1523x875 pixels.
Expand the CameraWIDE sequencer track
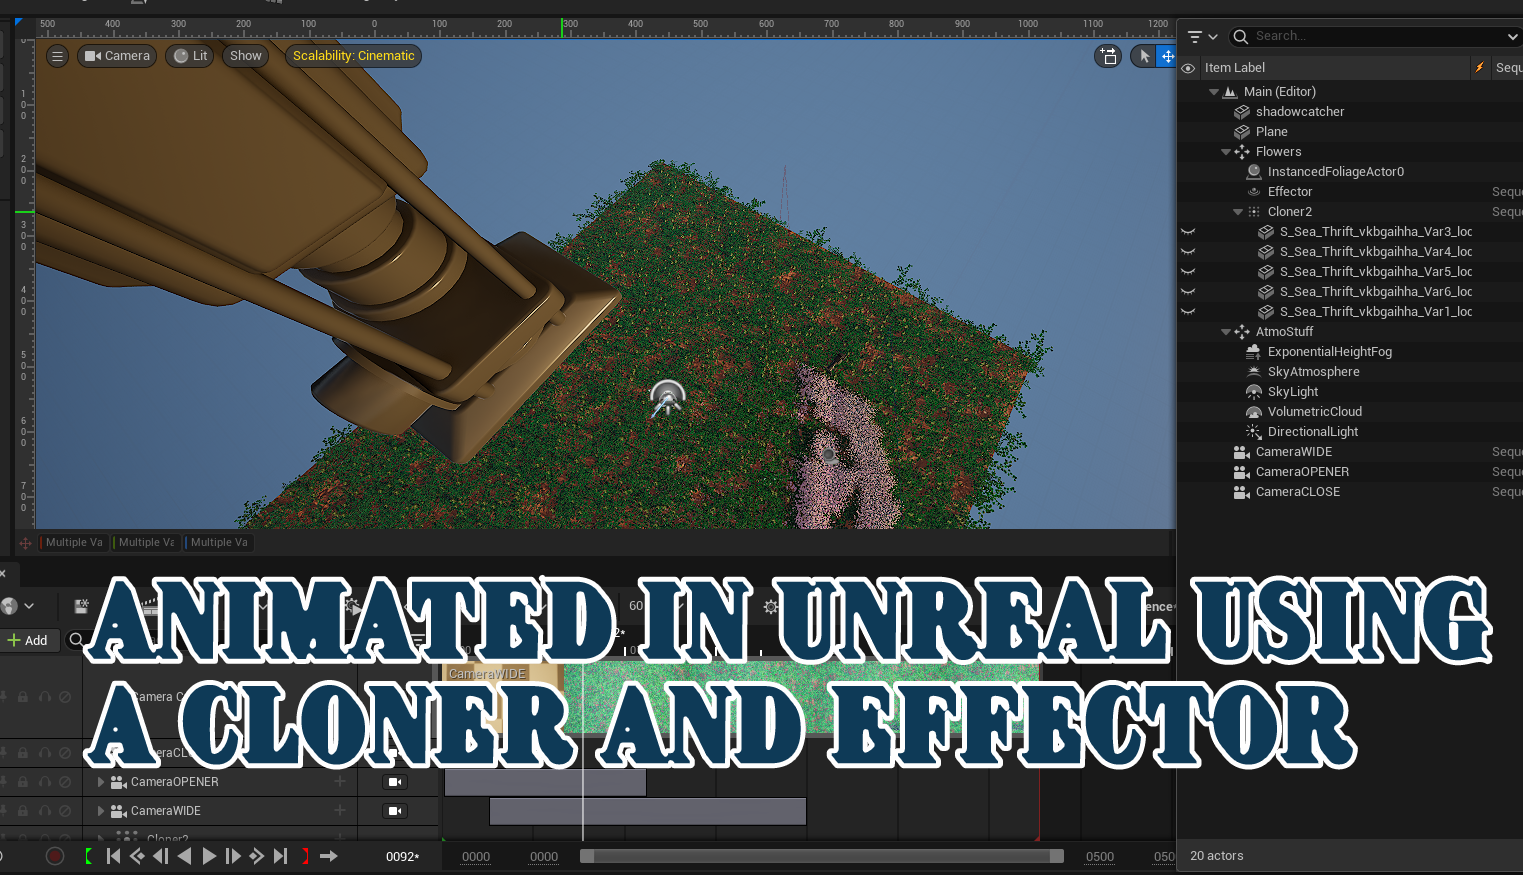pos(100,811)
